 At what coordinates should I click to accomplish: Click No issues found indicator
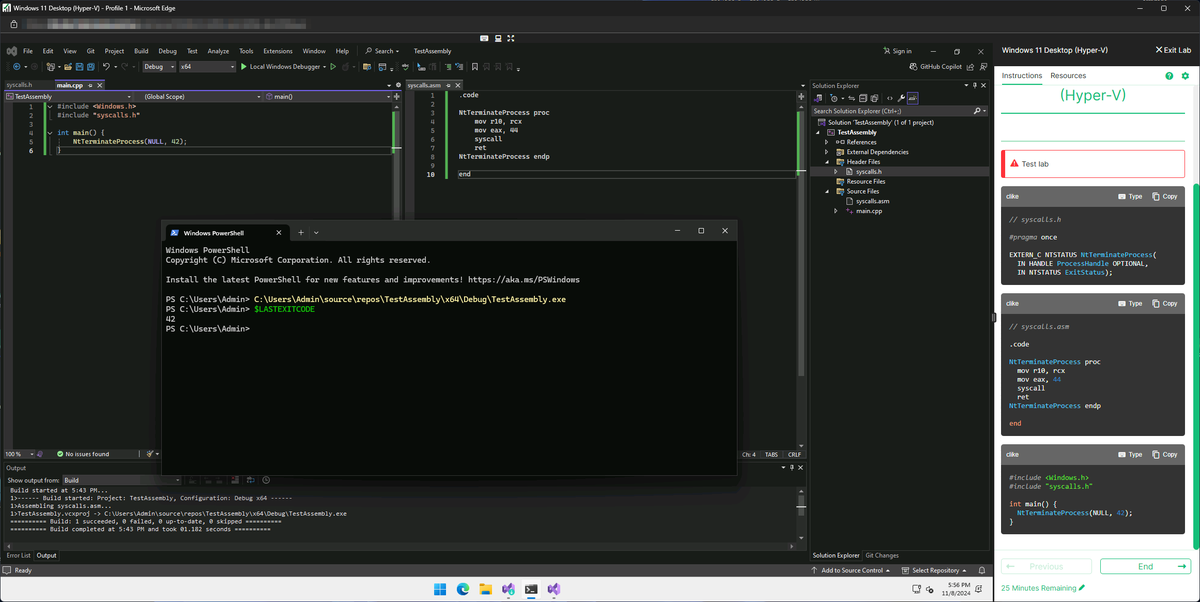pos(83,454)
